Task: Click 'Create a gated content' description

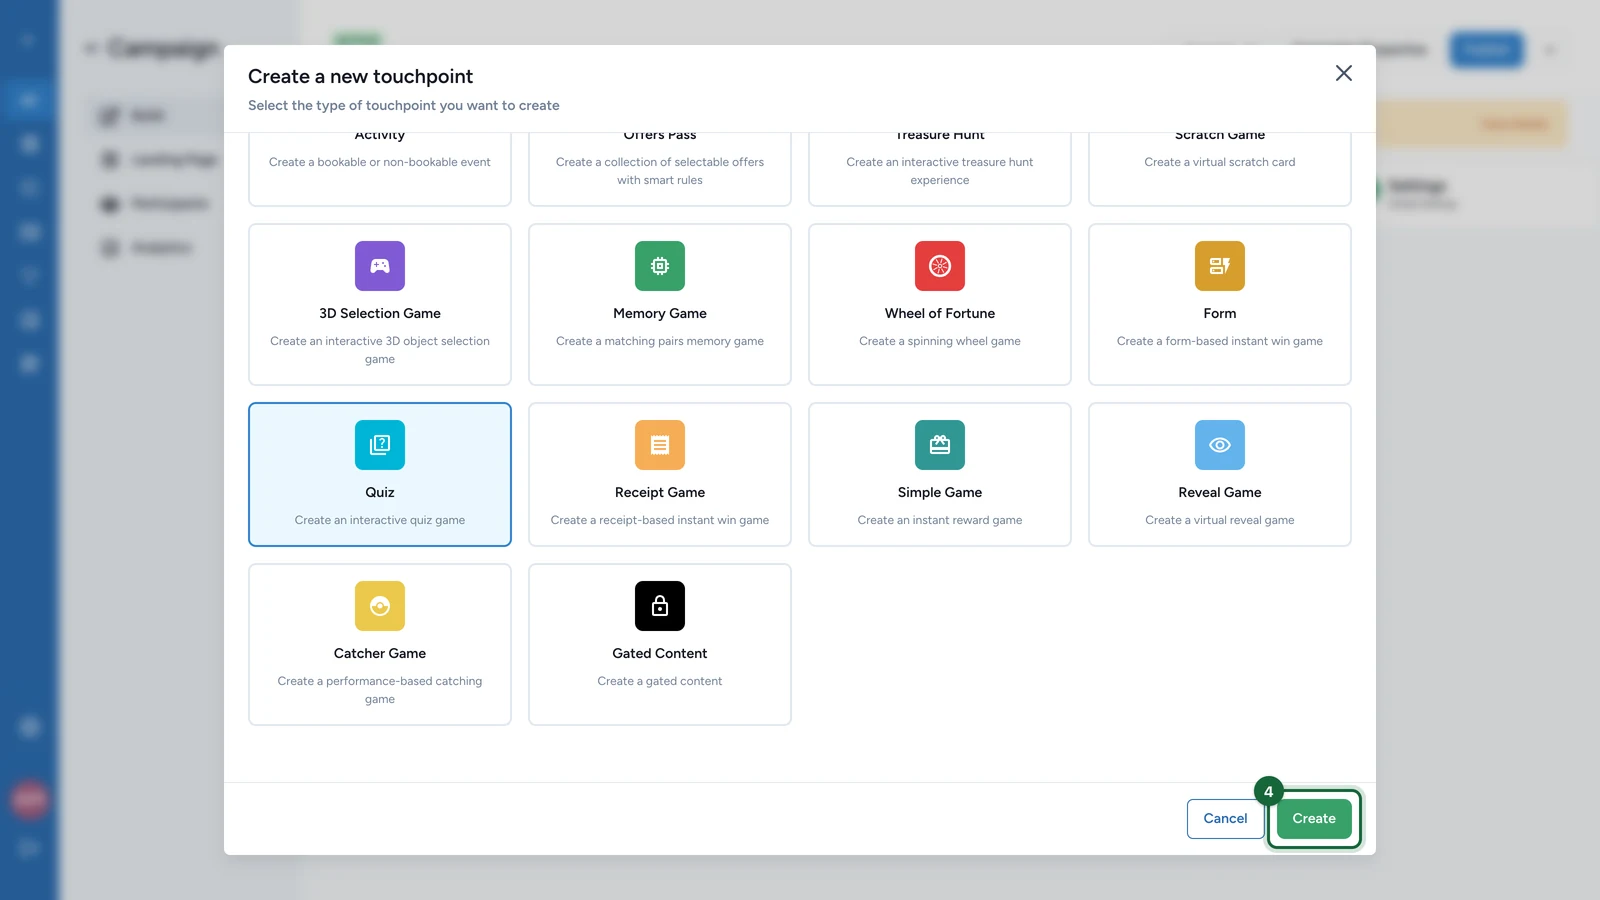Action: (x=660, y=681)
